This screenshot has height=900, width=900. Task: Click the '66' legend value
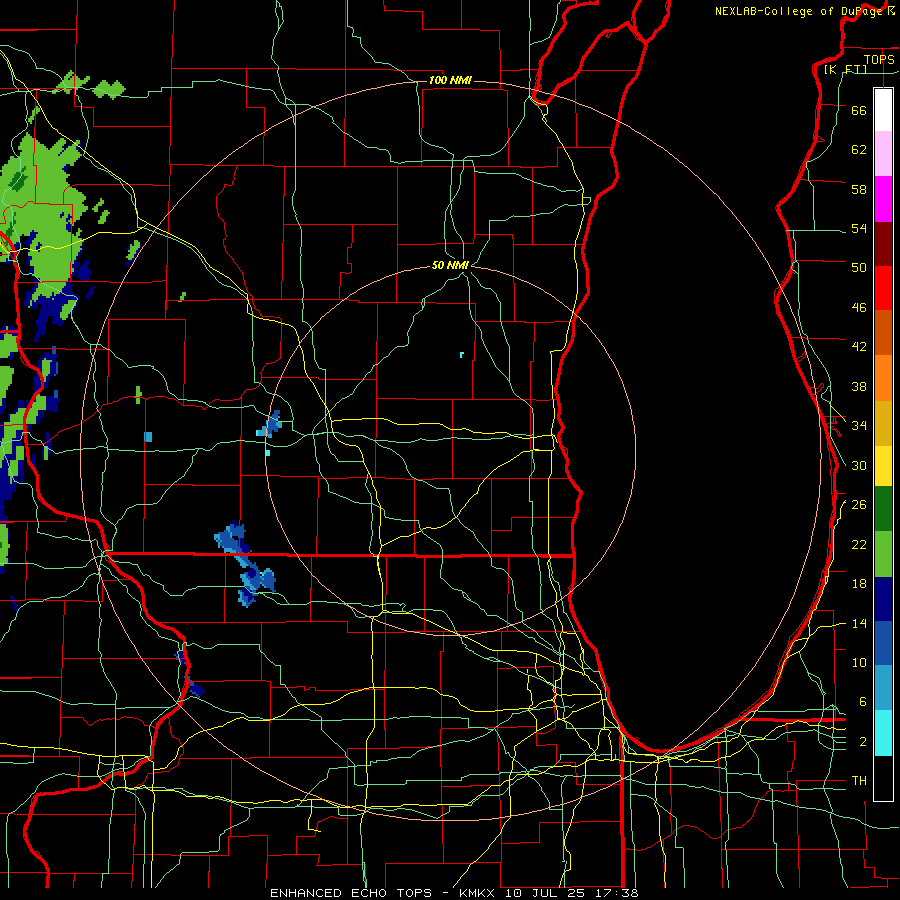pyautogui.click(x=859, y=110)
